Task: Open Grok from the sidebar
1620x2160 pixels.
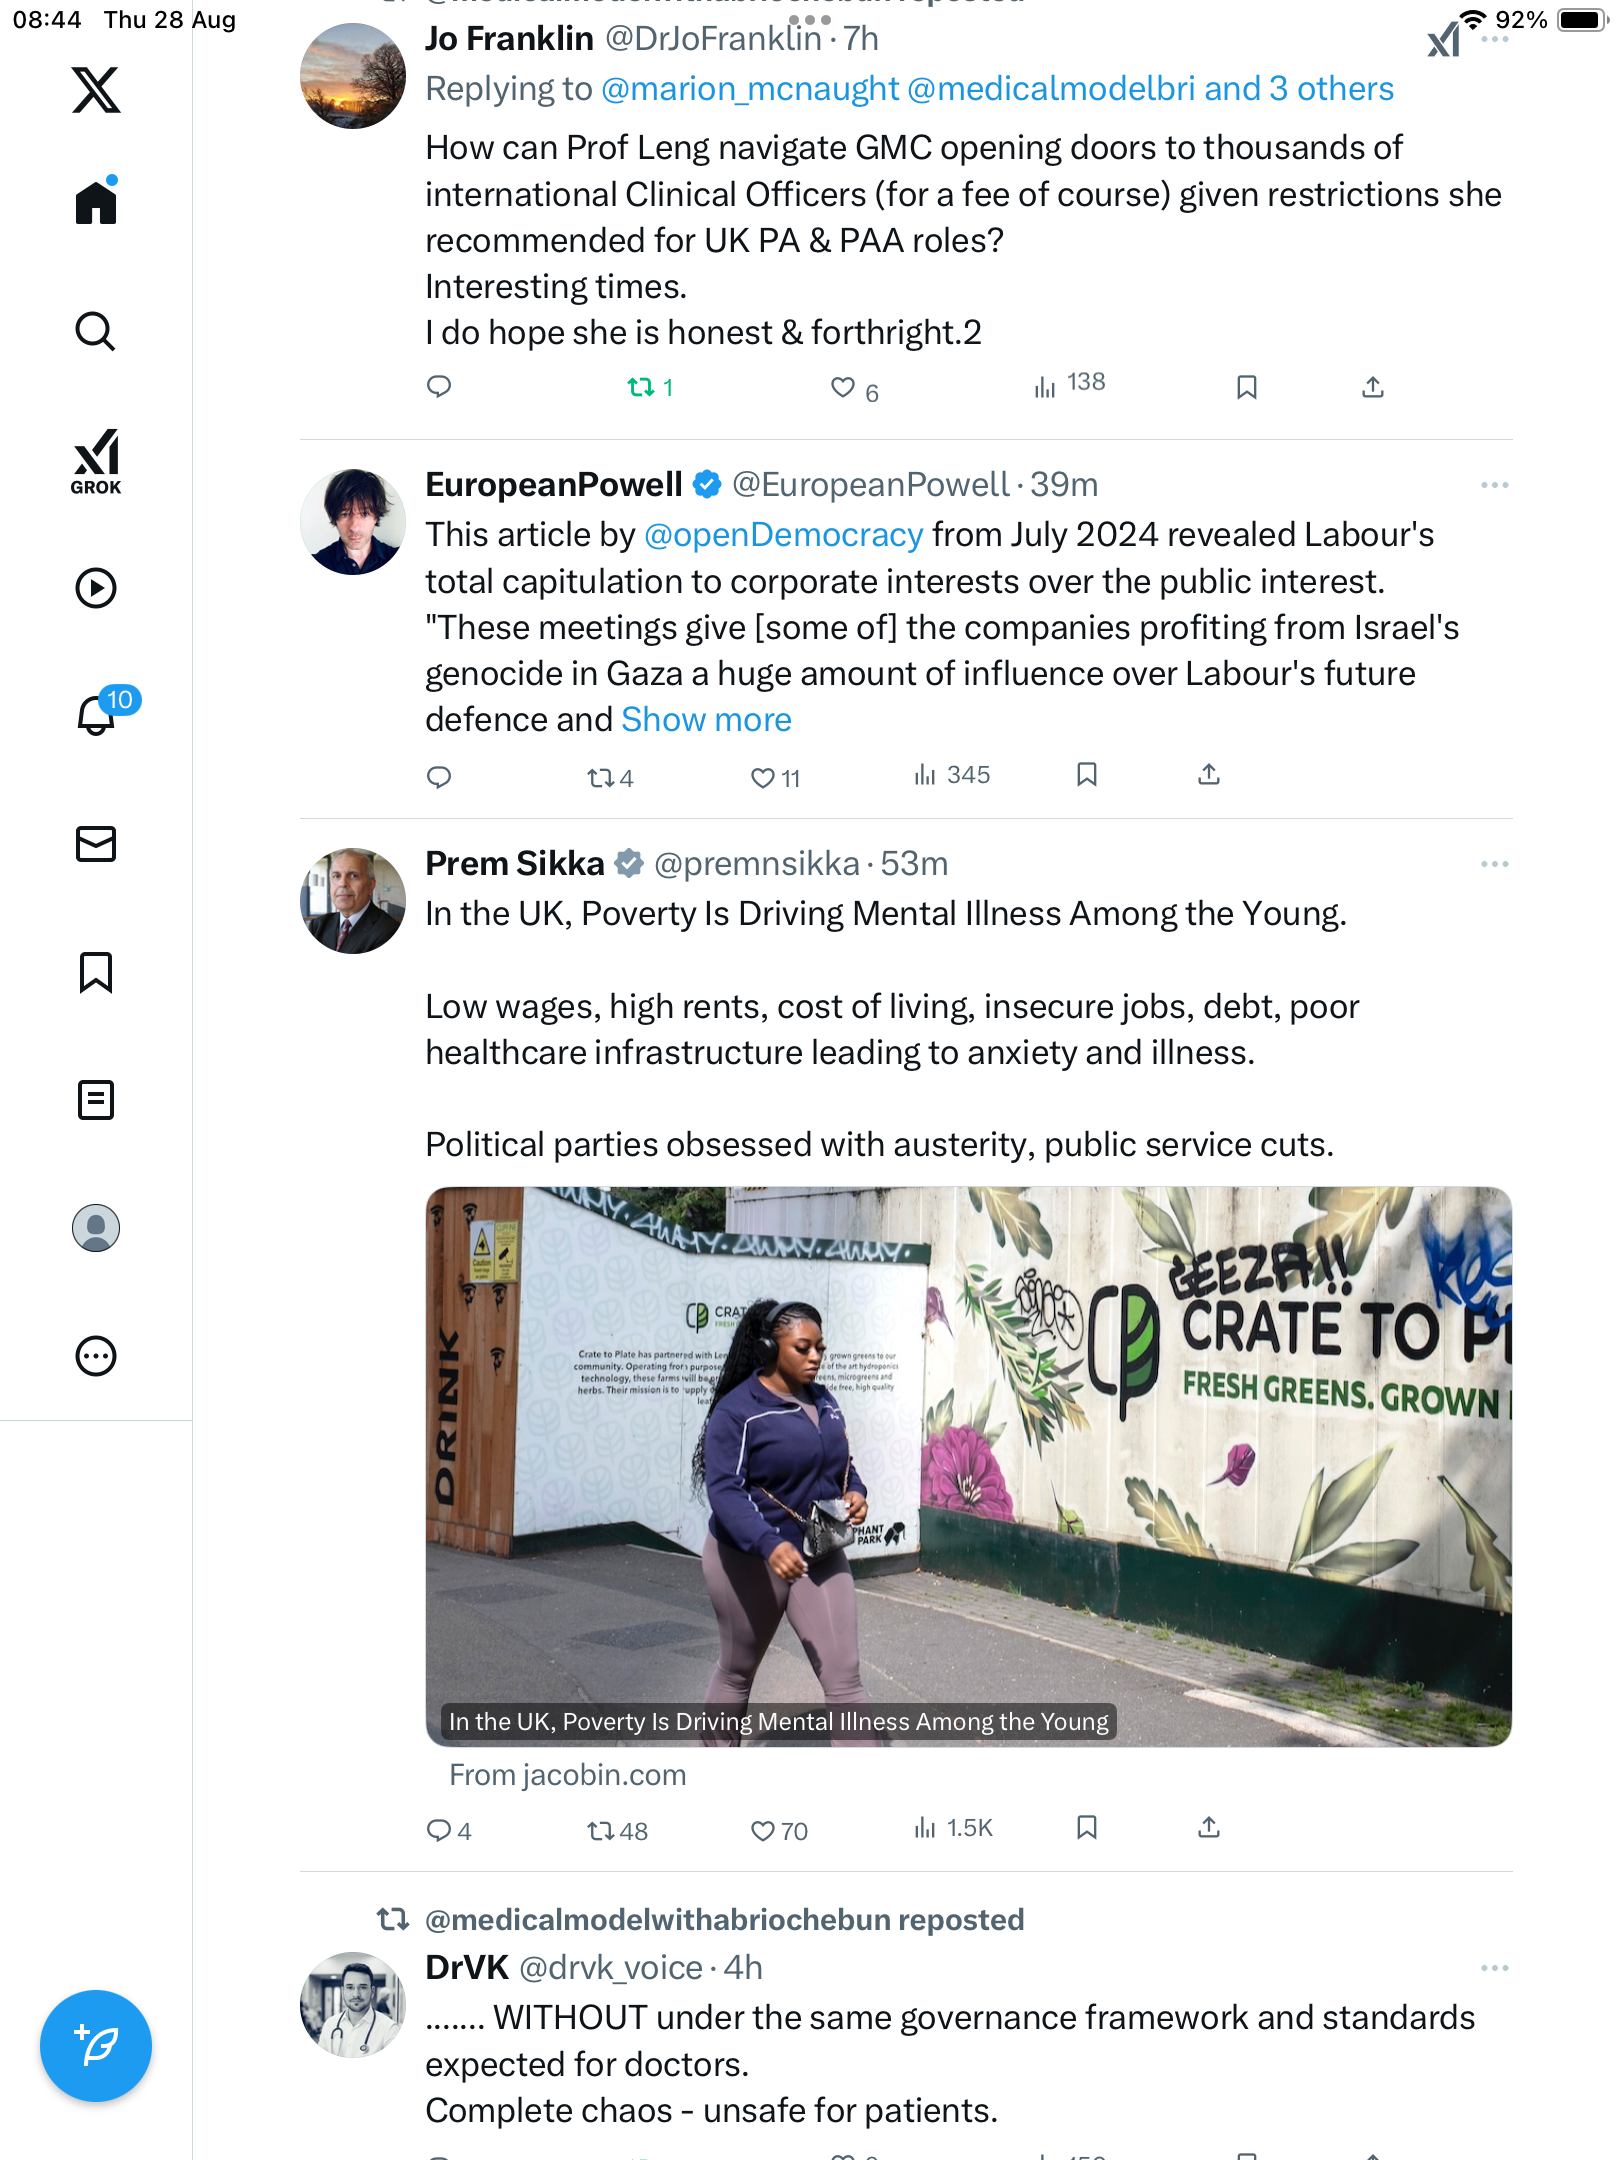Action: point(96,461)
